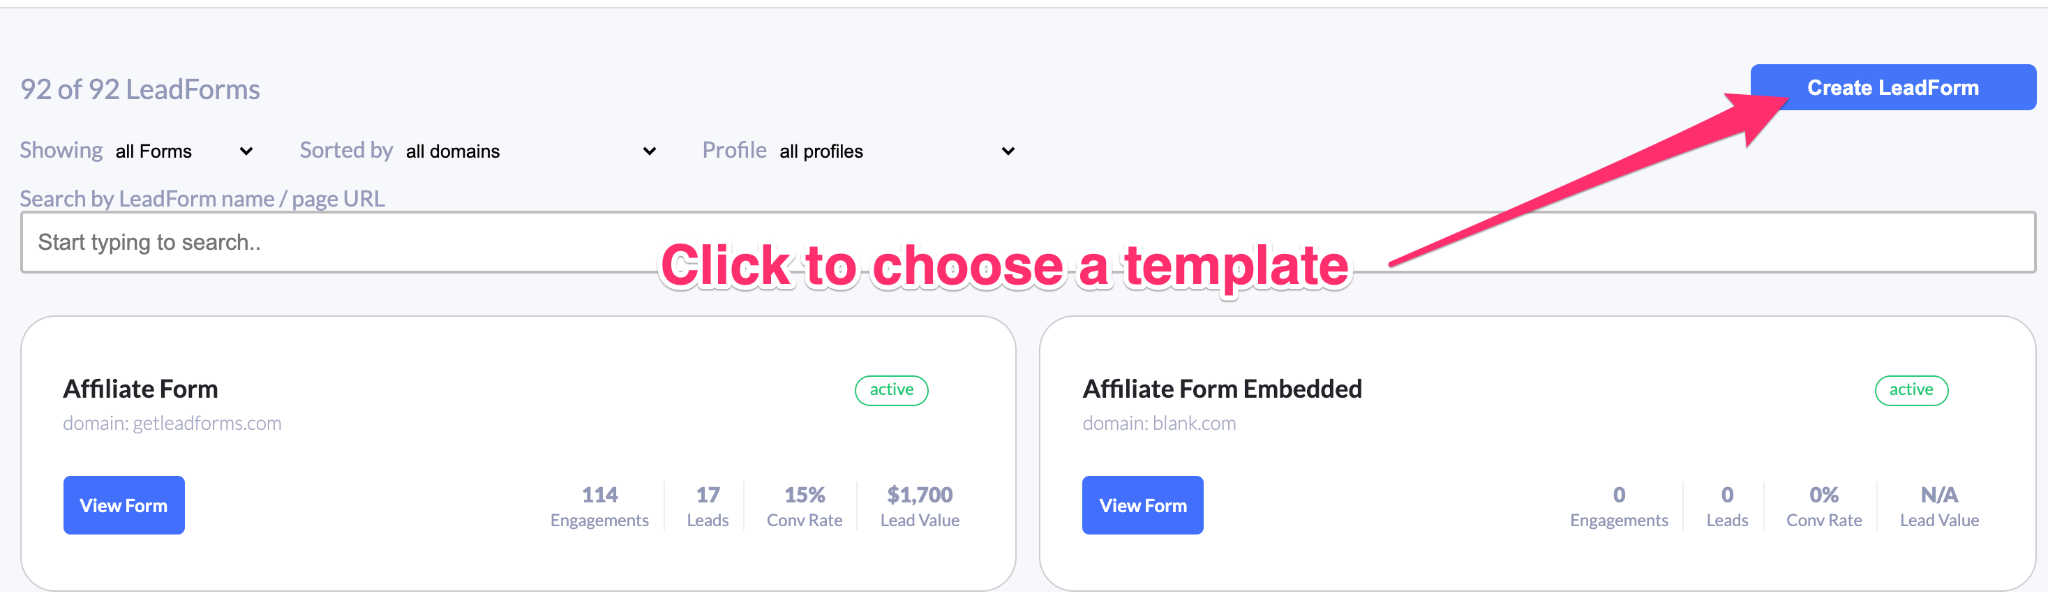Click the Create LeadForm button
Image resolution: width=2048 pixels, height=592 pixels.
(1892, 88)
